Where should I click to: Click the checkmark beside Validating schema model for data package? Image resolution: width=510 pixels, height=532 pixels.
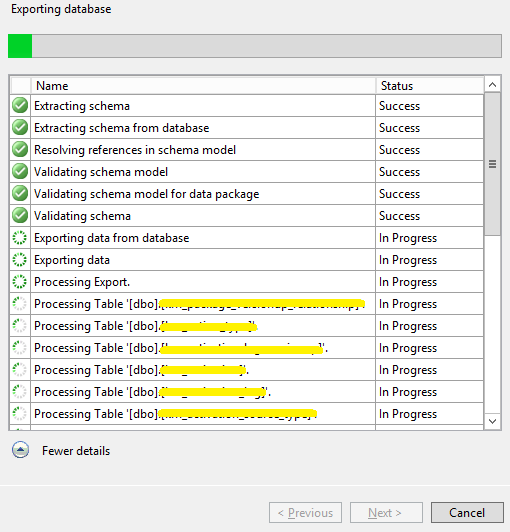[x=20, y=194]
